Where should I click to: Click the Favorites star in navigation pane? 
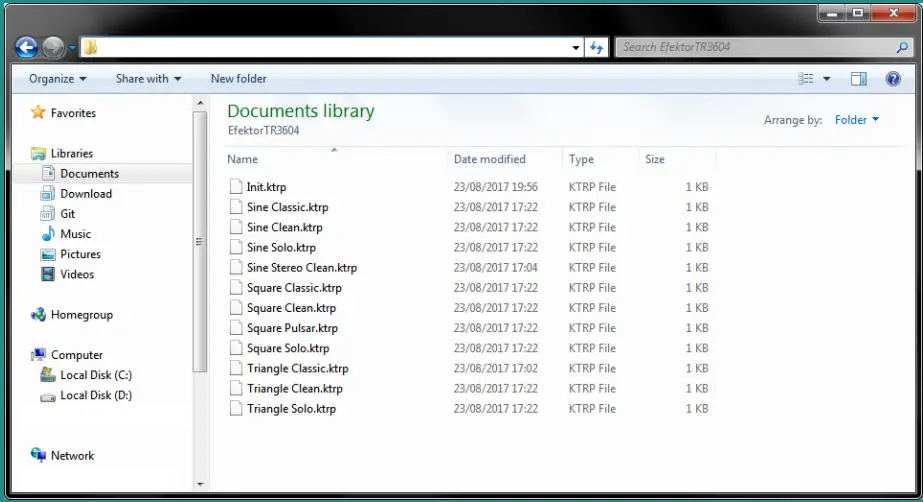click(39, 113)
